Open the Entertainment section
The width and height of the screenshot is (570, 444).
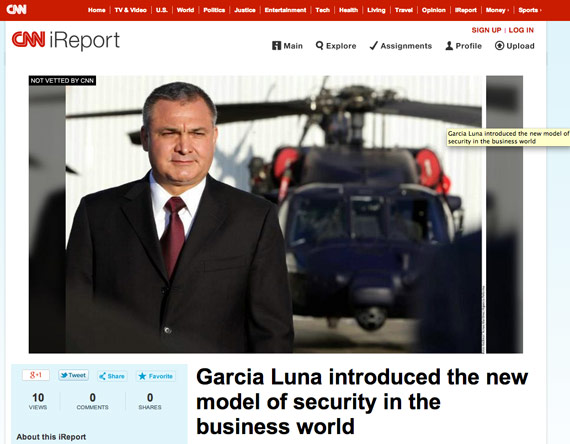[285, 10]
